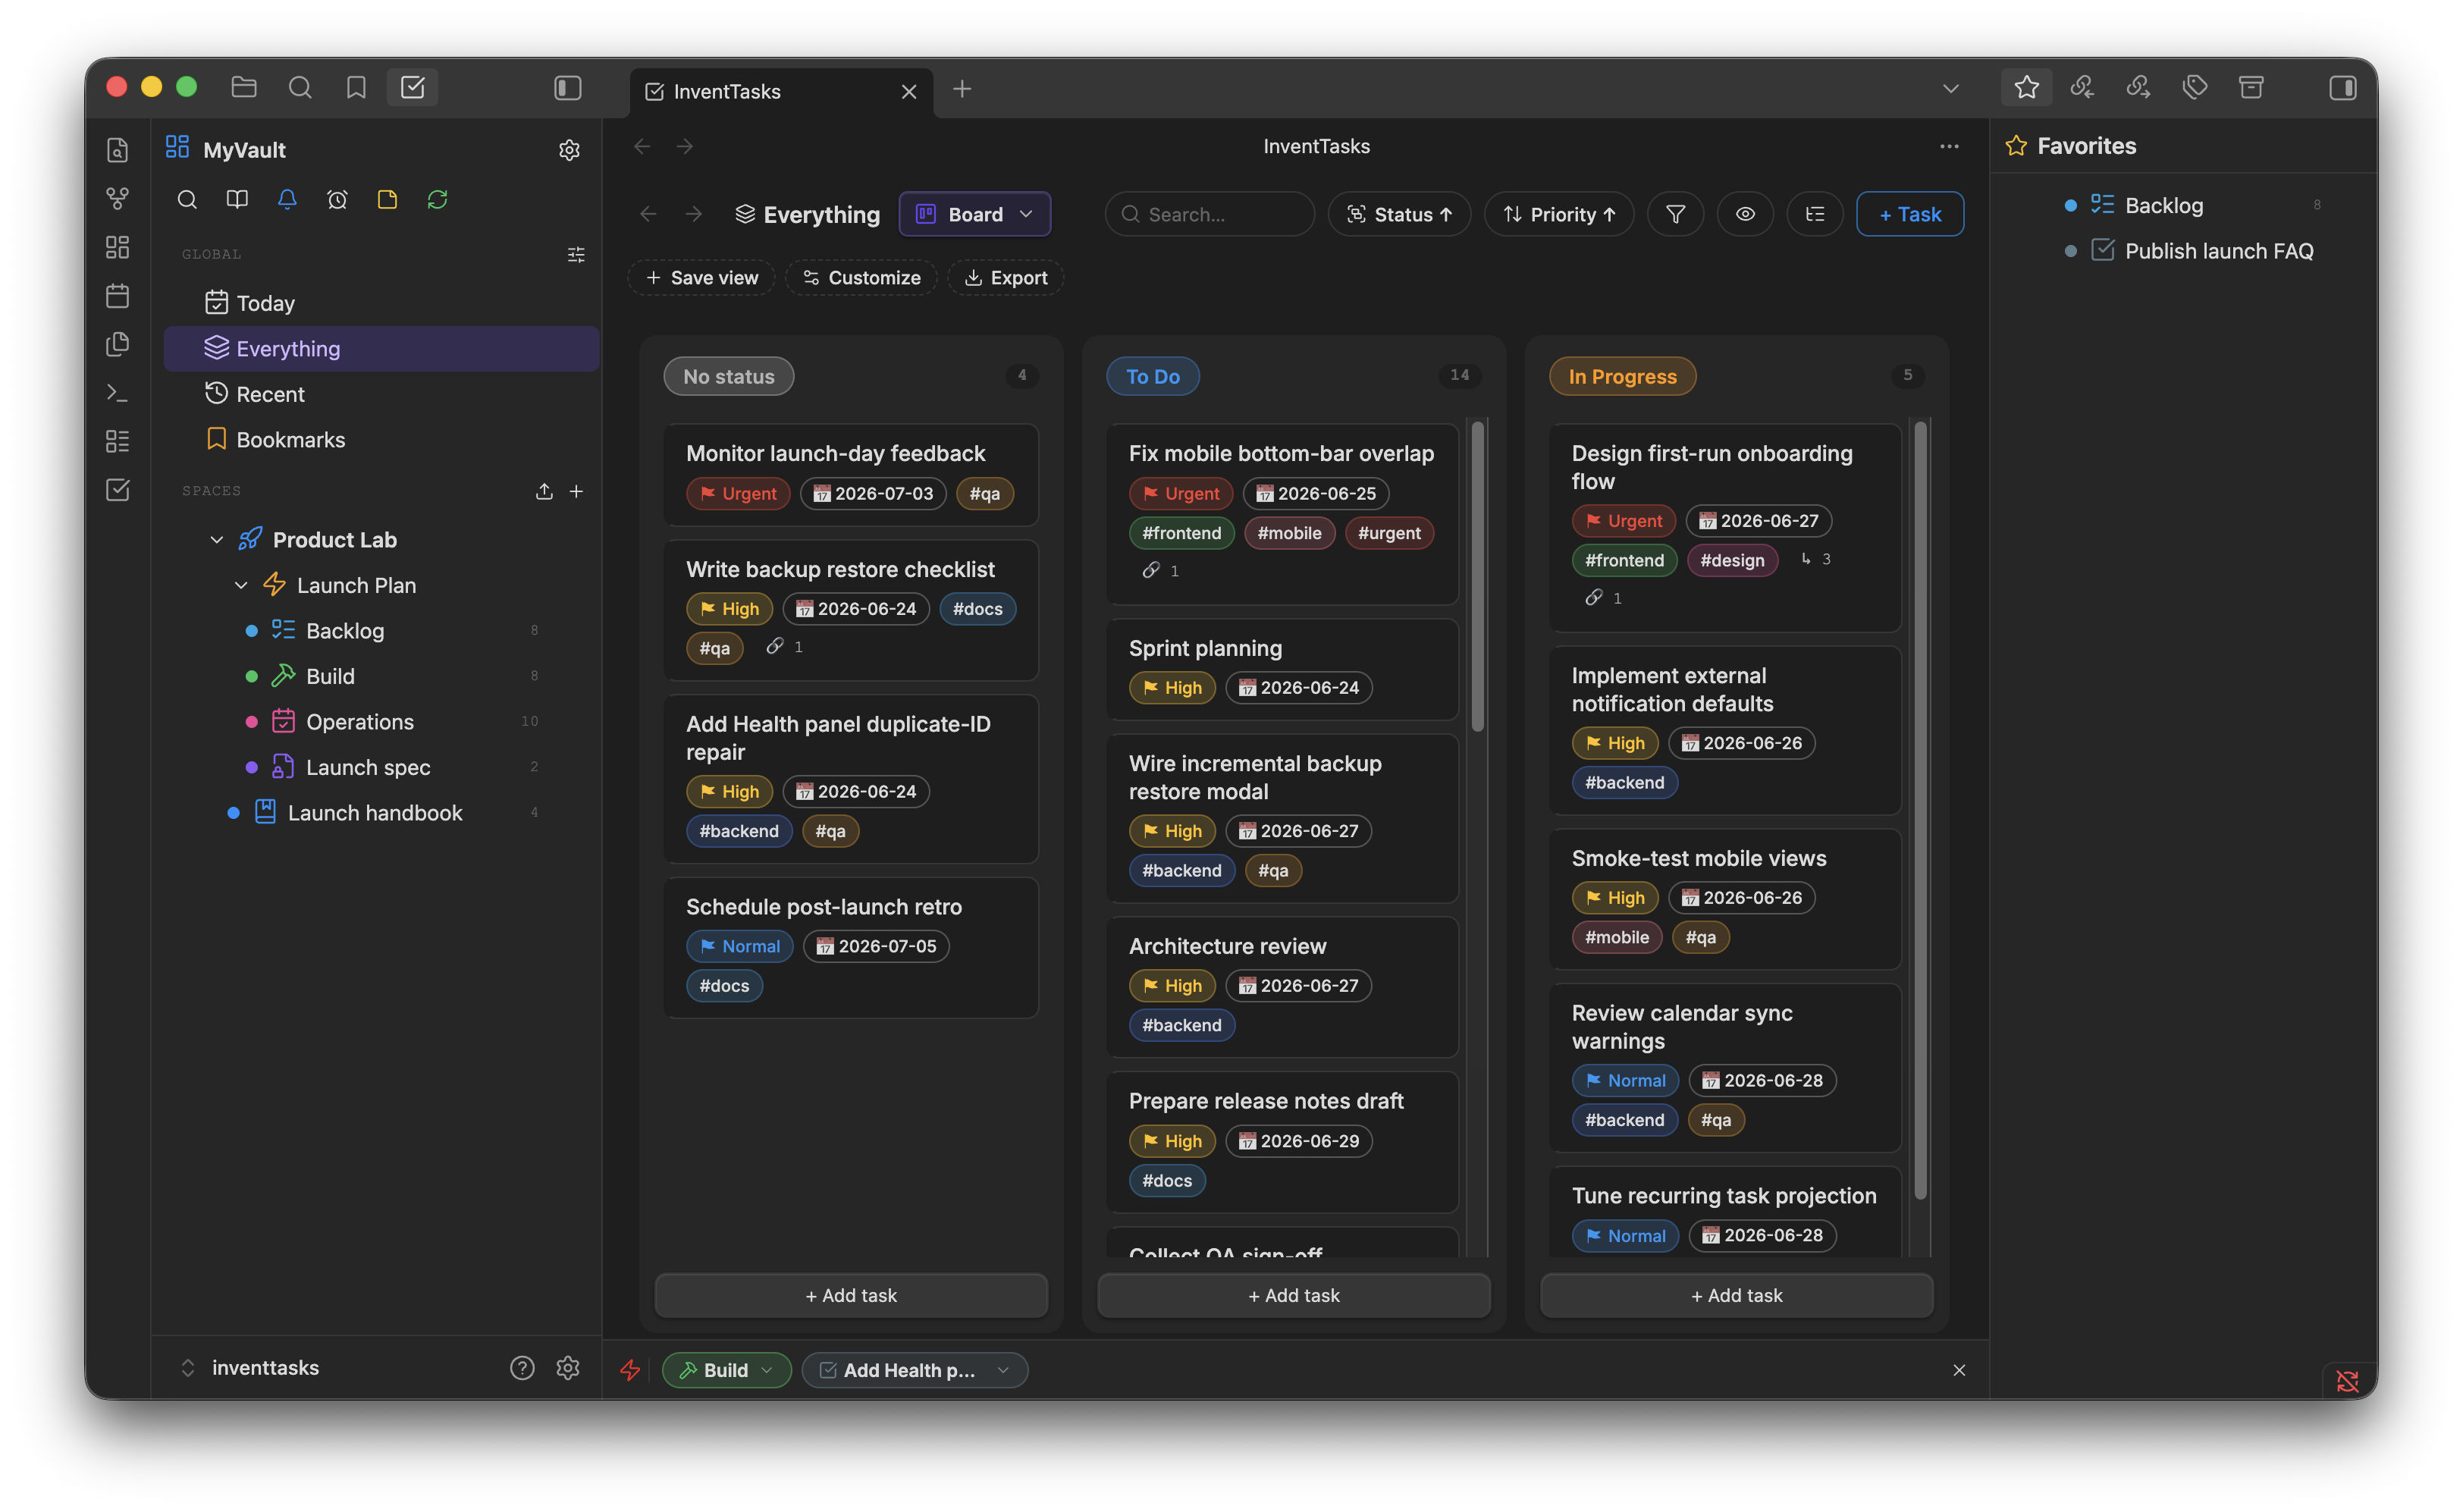2463x1512 pixels.
Task: Collapse the Launch Plan folder
Action: (241, 585)
